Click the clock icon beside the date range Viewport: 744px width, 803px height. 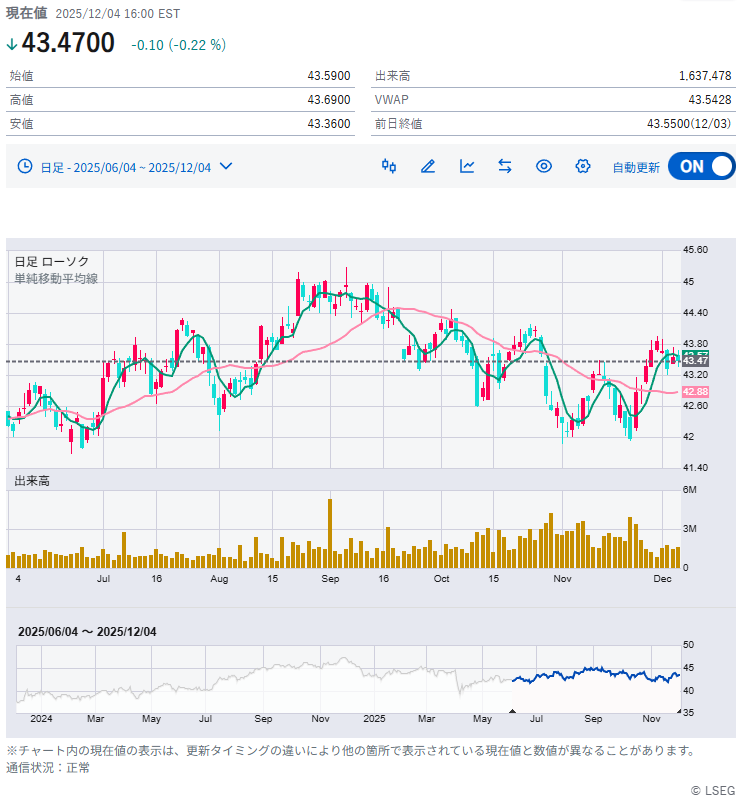[26, 167]
